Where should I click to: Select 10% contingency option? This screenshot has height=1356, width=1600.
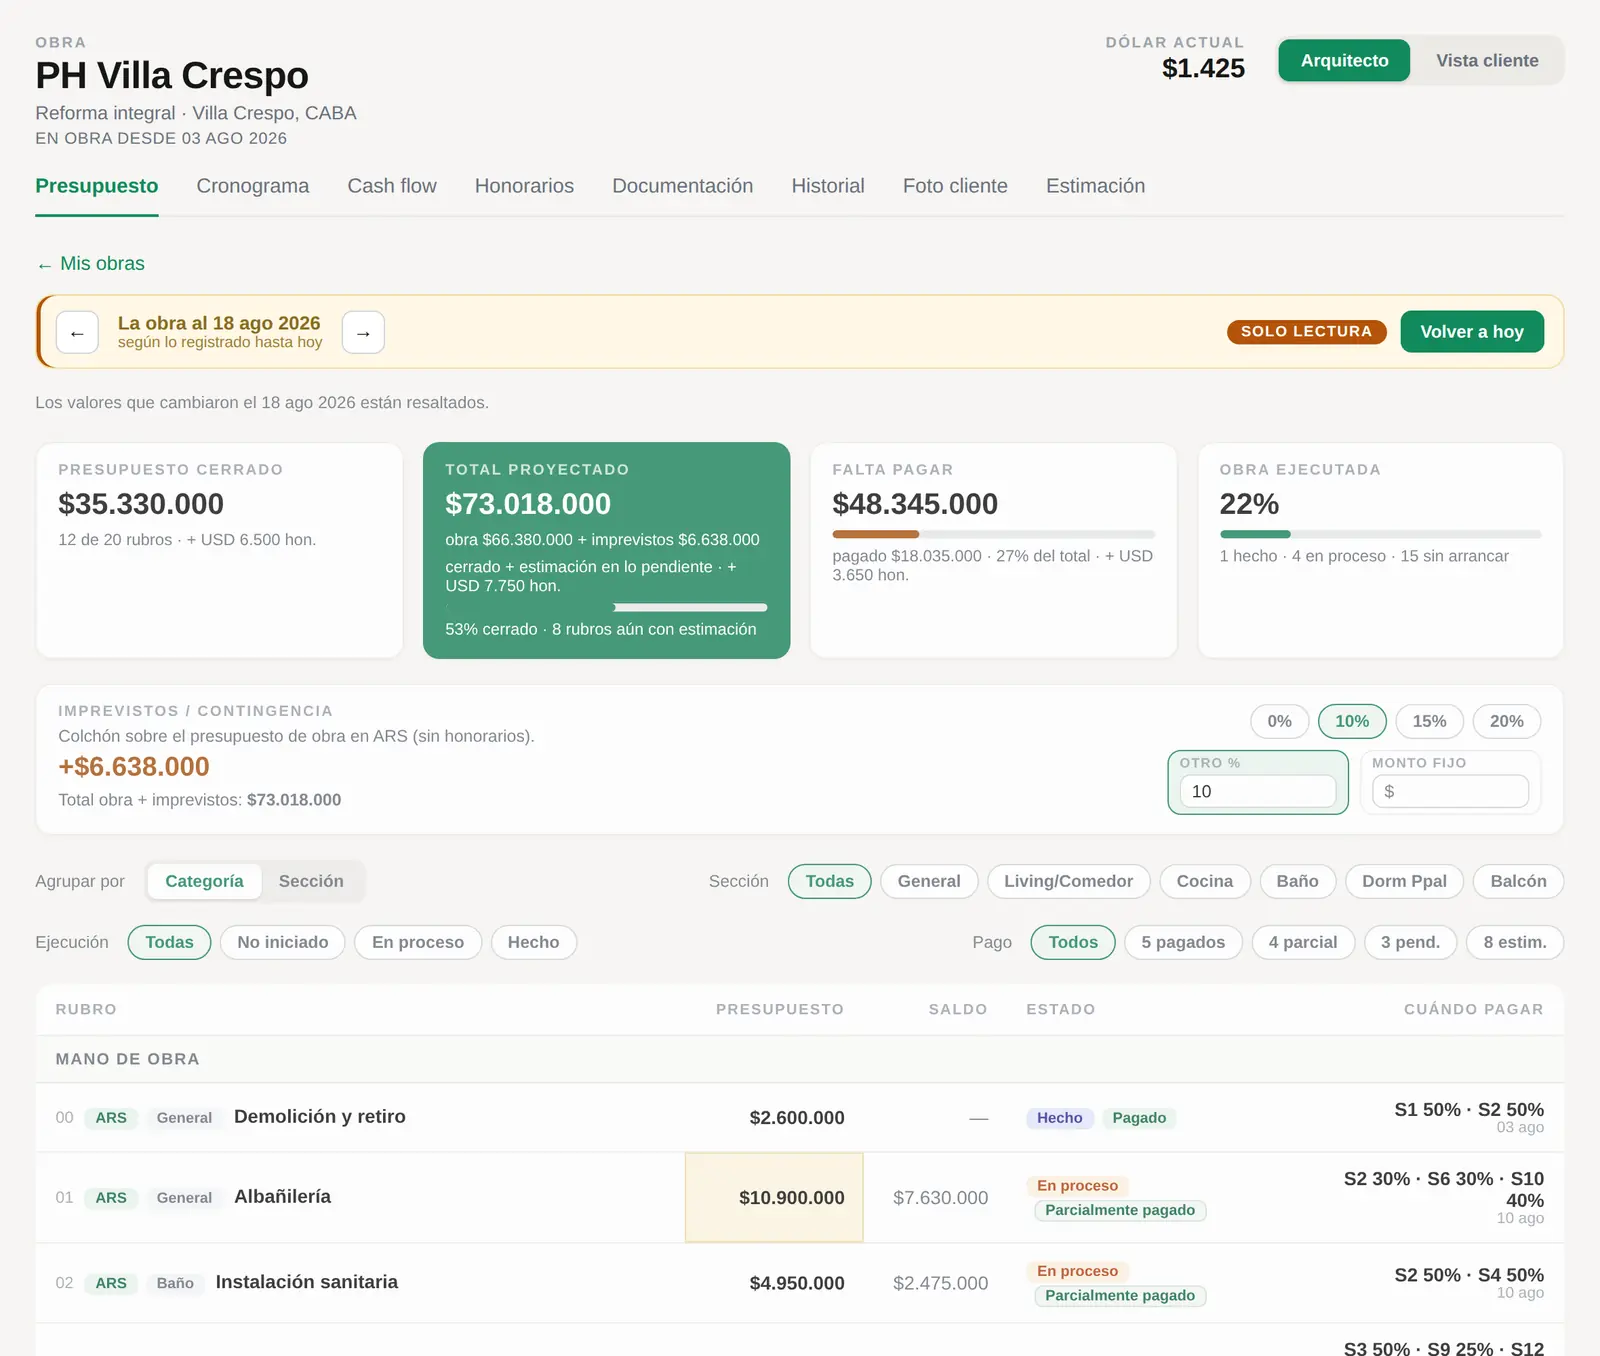[1352, 721]
